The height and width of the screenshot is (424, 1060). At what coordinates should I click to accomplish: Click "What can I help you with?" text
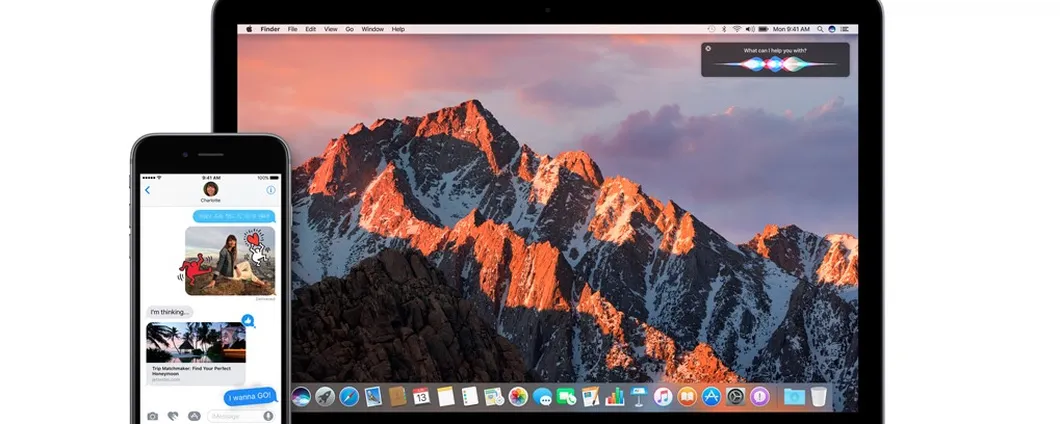coord(775,50)
